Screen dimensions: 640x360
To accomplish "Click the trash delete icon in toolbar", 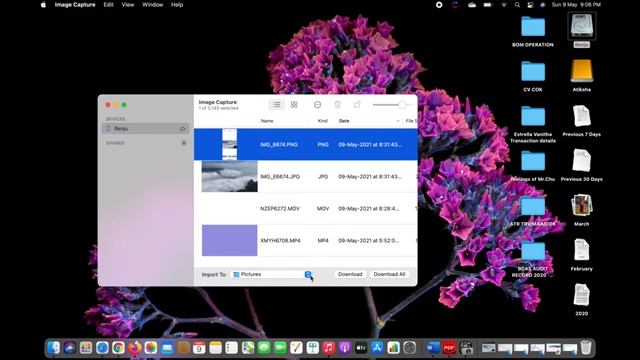I will click(x=338, y=105).
